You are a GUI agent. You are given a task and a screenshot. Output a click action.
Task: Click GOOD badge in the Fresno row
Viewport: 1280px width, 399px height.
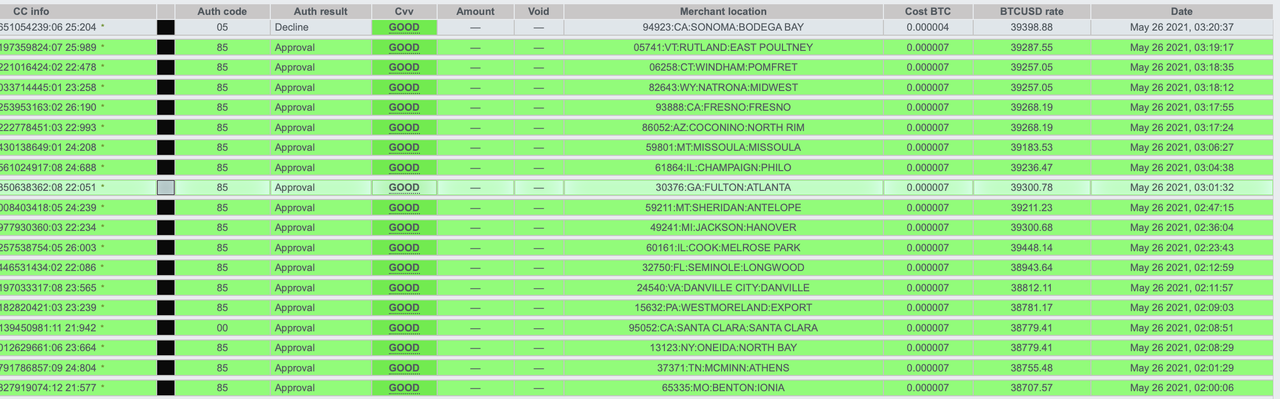click(x=404, y=107)
